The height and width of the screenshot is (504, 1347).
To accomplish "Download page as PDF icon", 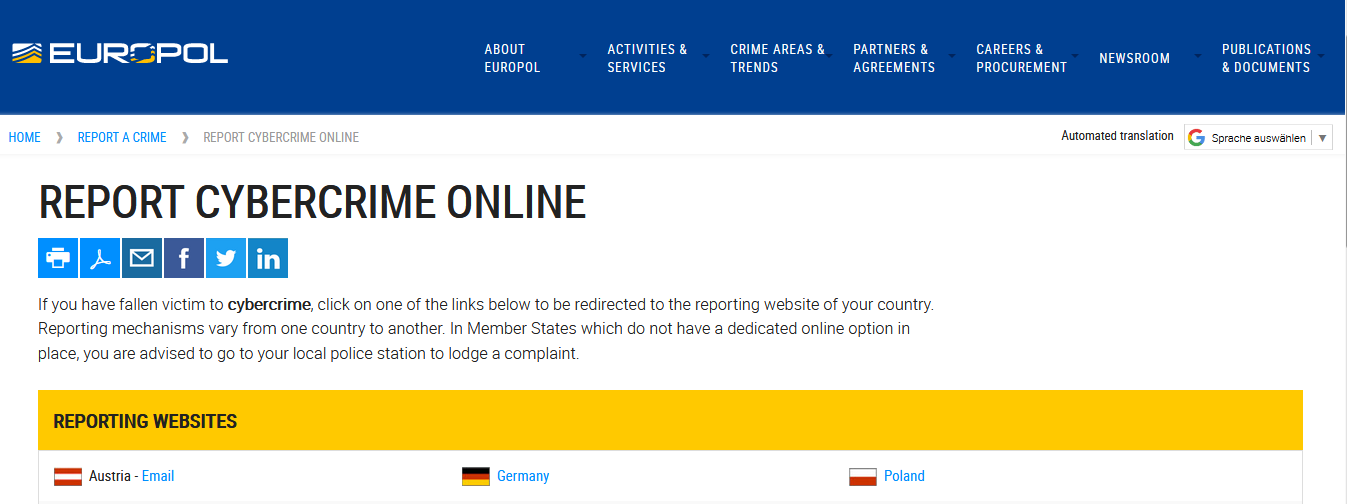I will tap(100, 258).
